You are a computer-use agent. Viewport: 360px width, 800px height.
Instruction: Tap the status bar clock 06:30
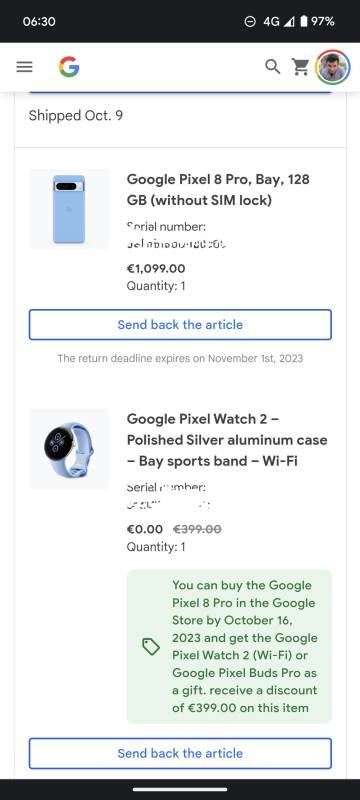pos(39,21)
